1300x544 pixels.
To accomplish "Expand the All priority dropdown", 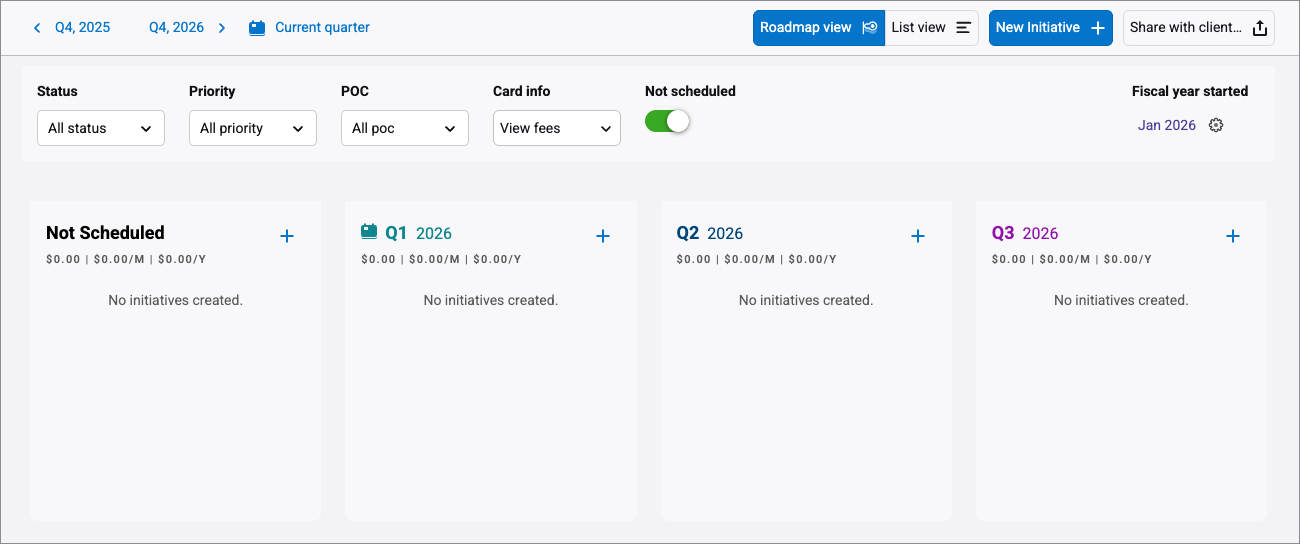I will [x=253, y=128].
